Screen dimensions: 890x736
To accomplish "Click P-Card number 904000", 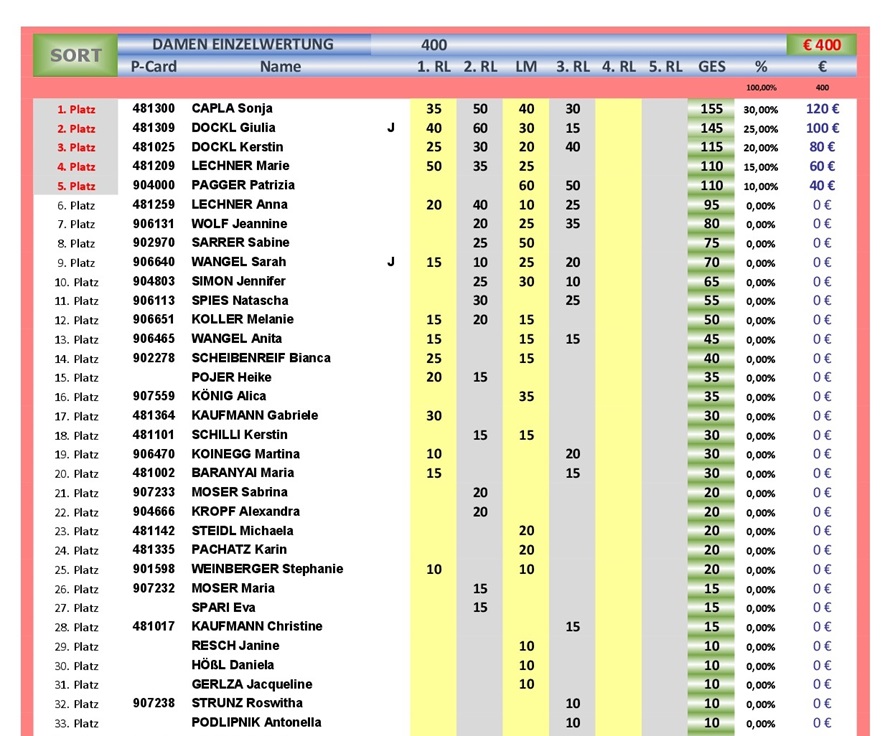I will click(x=154, y=185).
